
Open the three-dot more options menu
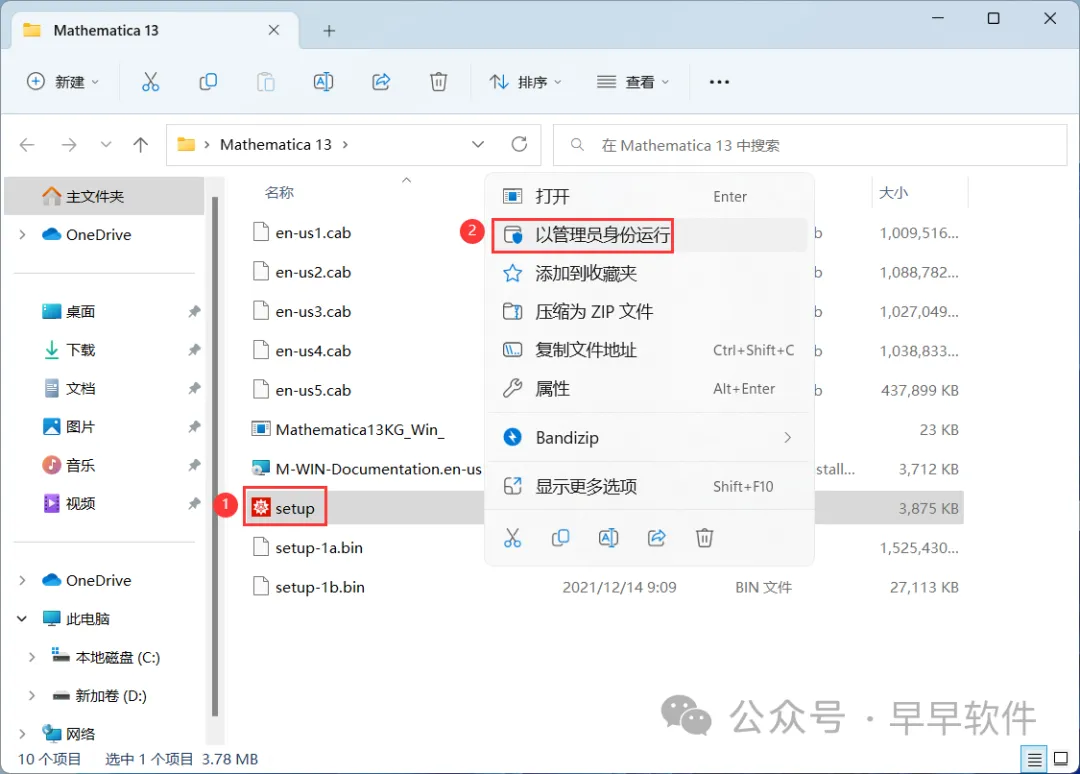(719, 82)
